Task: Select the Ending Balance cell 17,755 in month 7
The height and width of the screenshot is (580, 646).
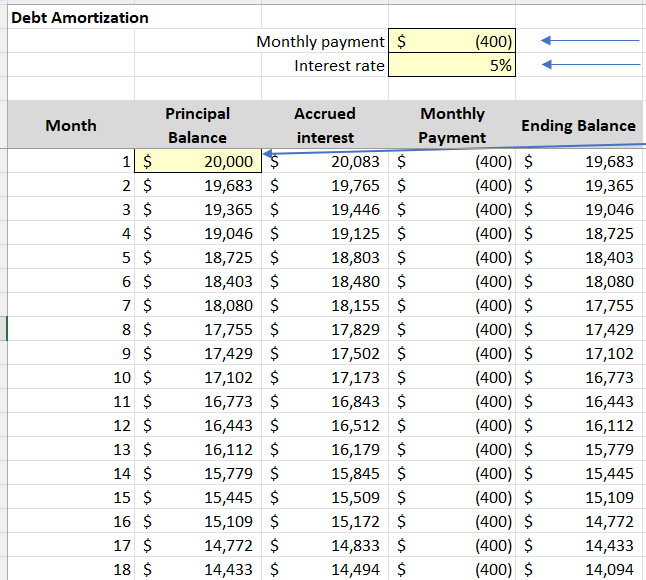Action: (578, 305)
